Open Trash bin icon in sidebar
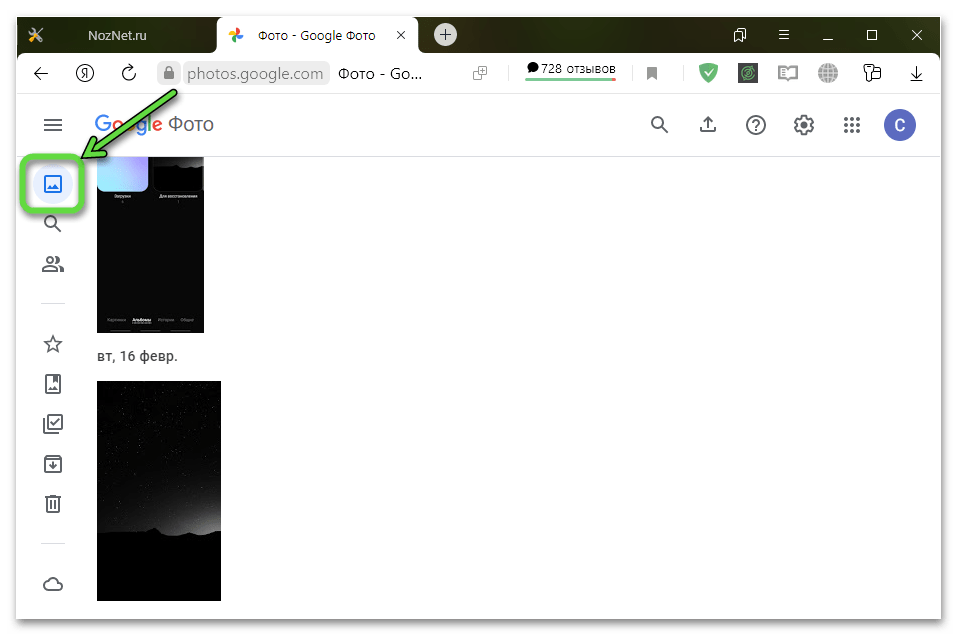 [53, 504]
